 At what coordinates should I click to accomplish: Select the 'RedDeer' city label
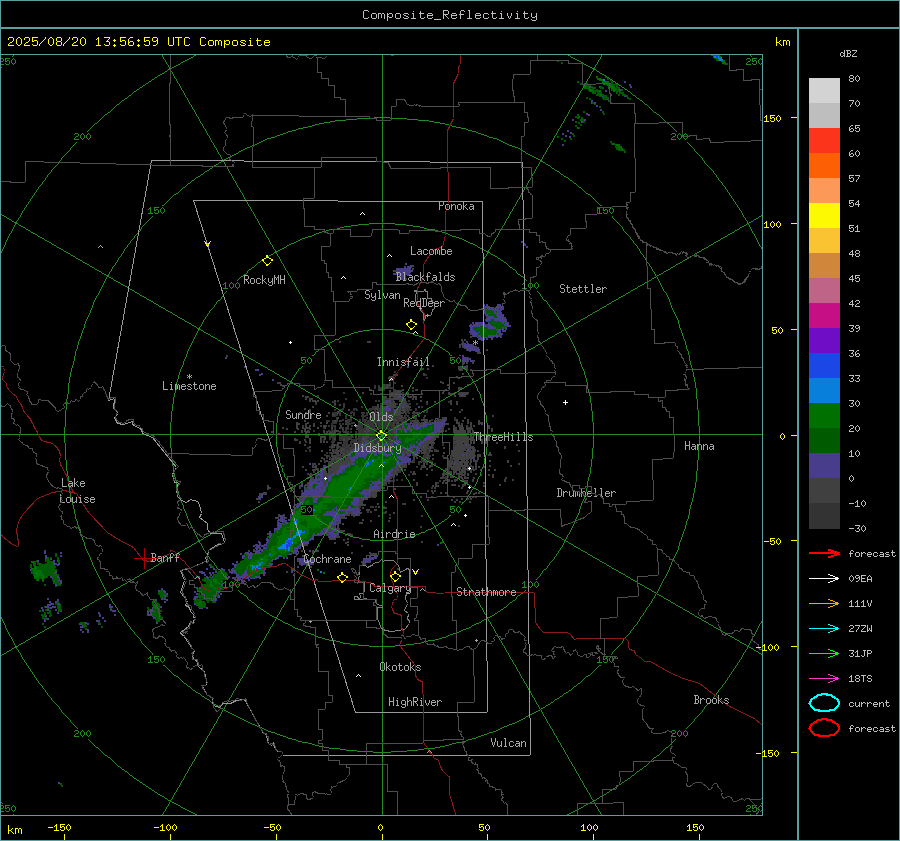424,303
